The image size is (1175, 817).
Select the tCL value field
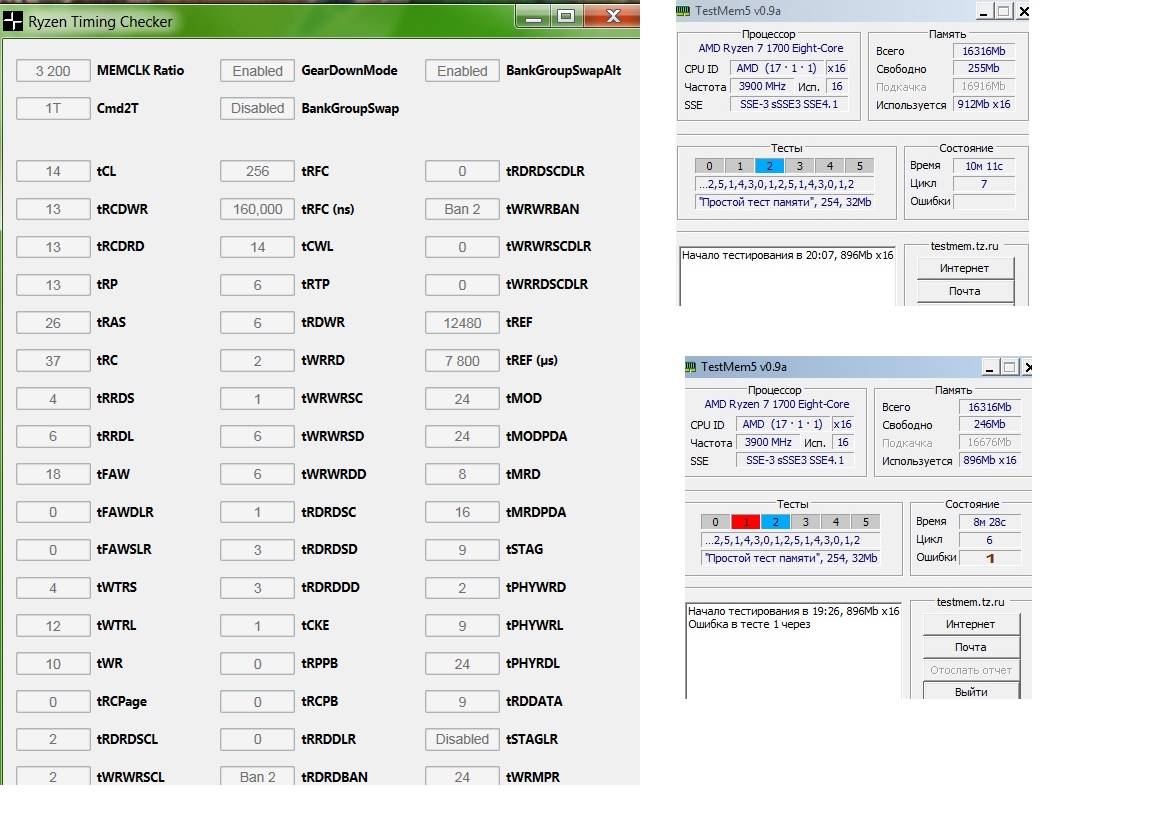coord(52,171)
